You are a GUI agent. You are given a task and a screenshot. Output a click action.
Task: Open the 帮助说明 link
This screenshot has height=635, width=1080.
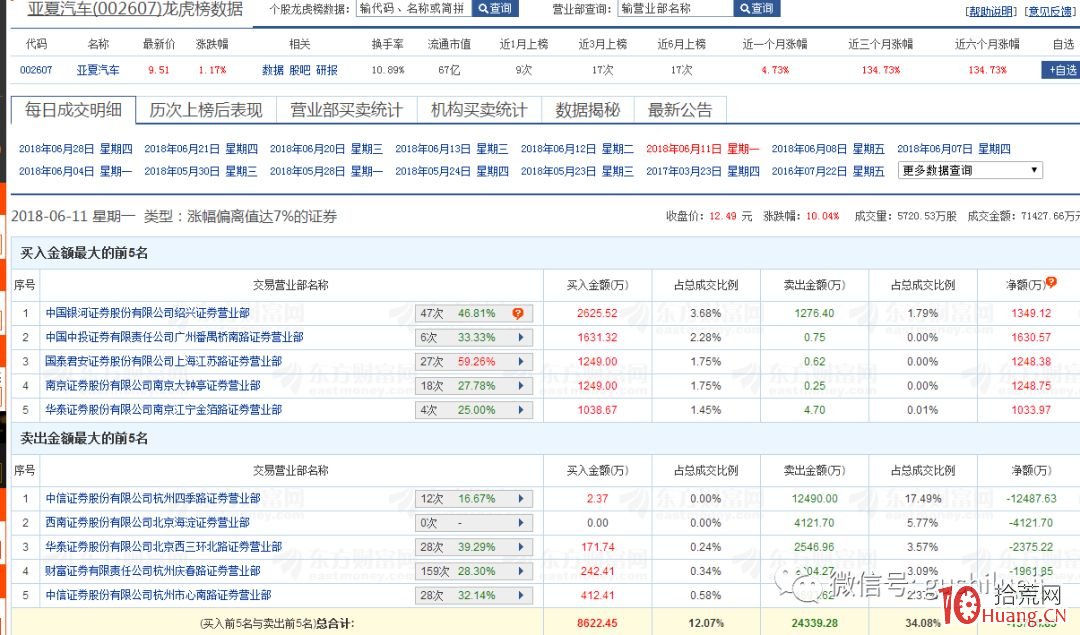coord(991,11)
